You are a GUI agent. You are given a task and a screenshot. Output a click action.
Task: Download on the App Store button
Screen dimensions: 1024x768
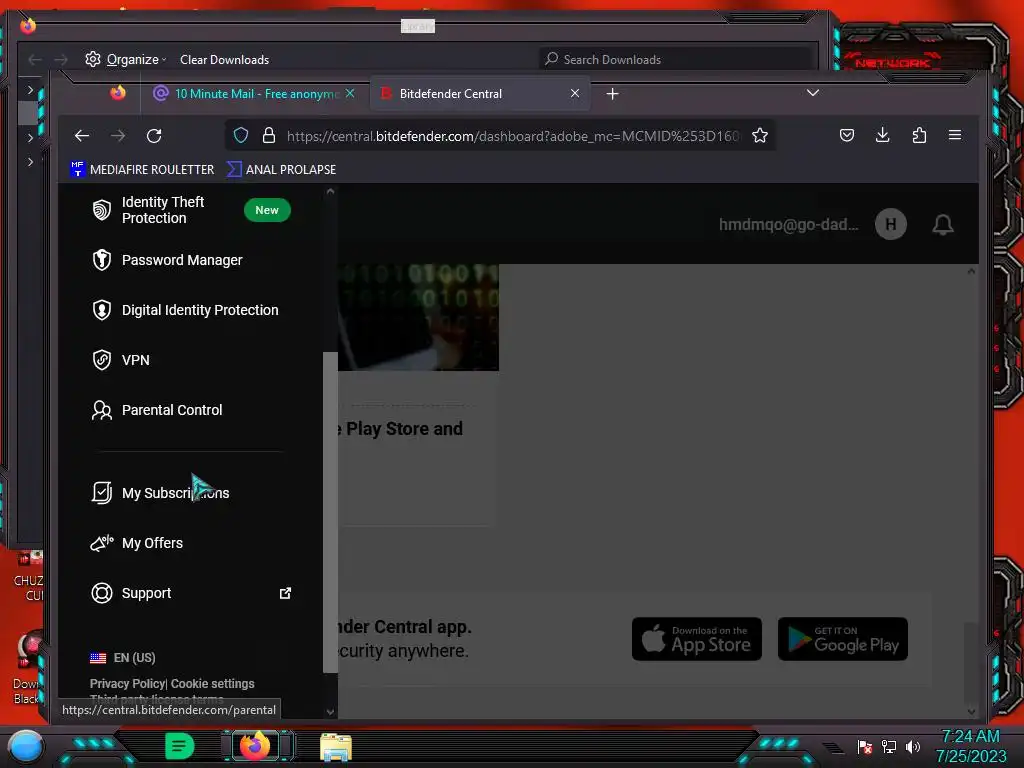pyautogui.click(x=697, y=639)
